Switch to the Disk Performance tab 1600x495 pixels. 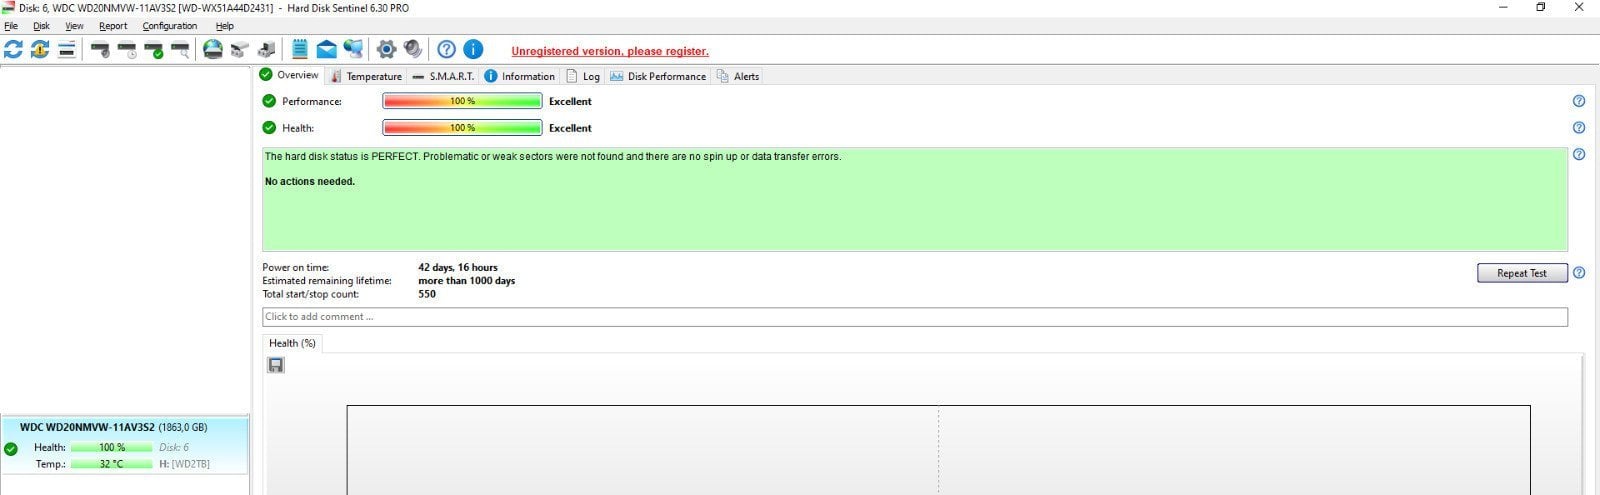coord(657,76)
